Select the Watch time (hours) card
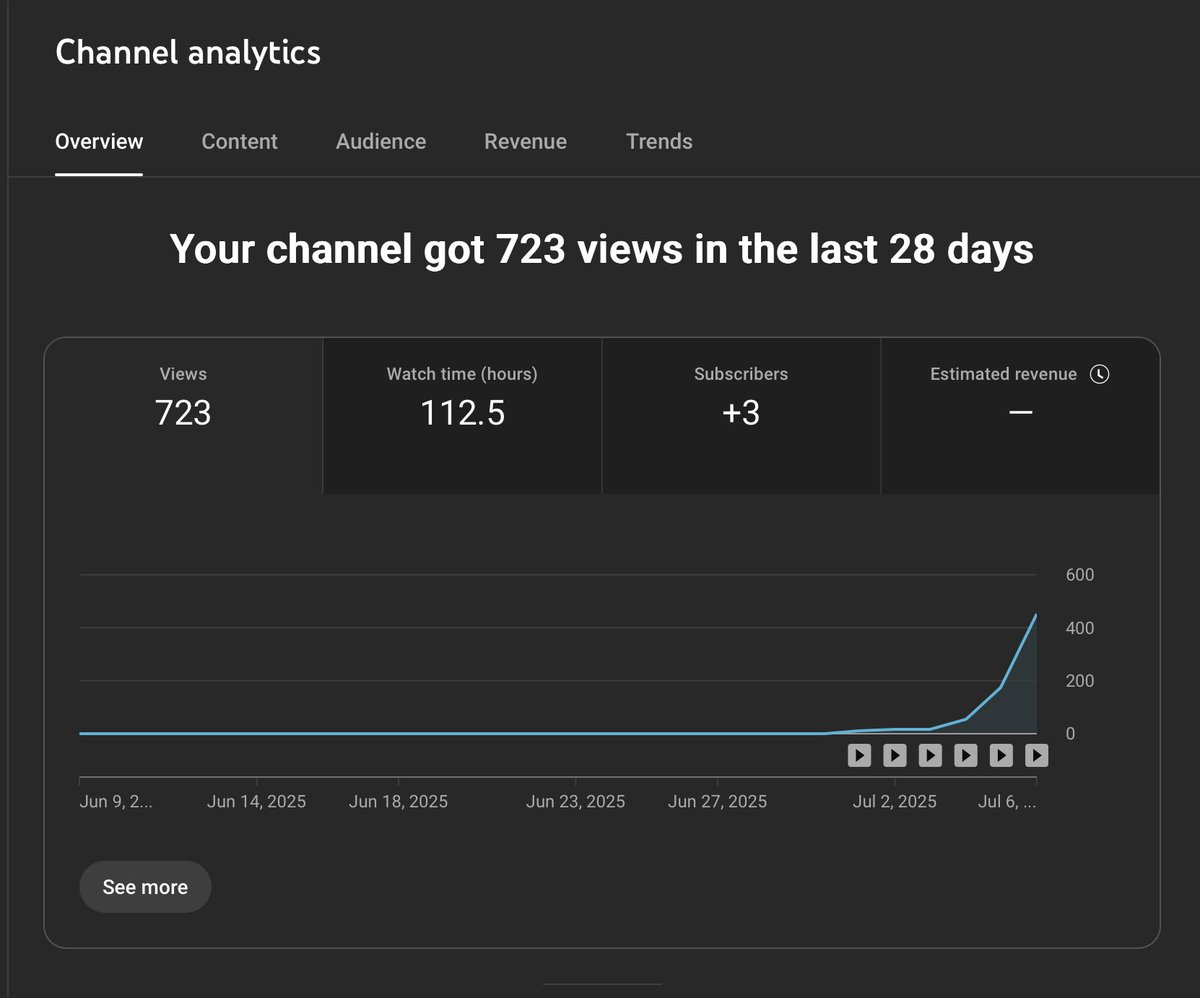Screen dimensions: 1200x998 462,415
